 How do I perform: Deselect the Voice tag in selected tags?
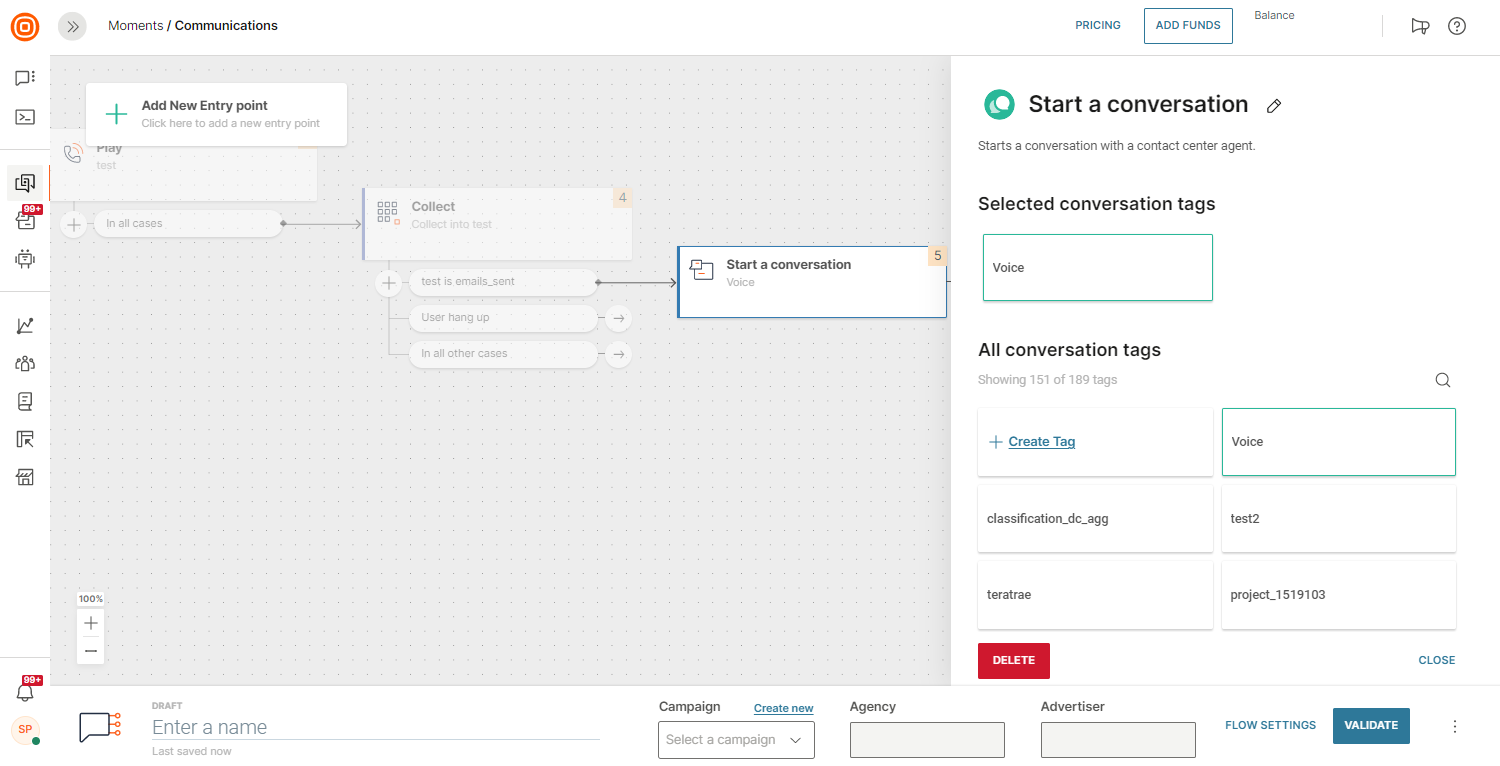pos(1097,268)
